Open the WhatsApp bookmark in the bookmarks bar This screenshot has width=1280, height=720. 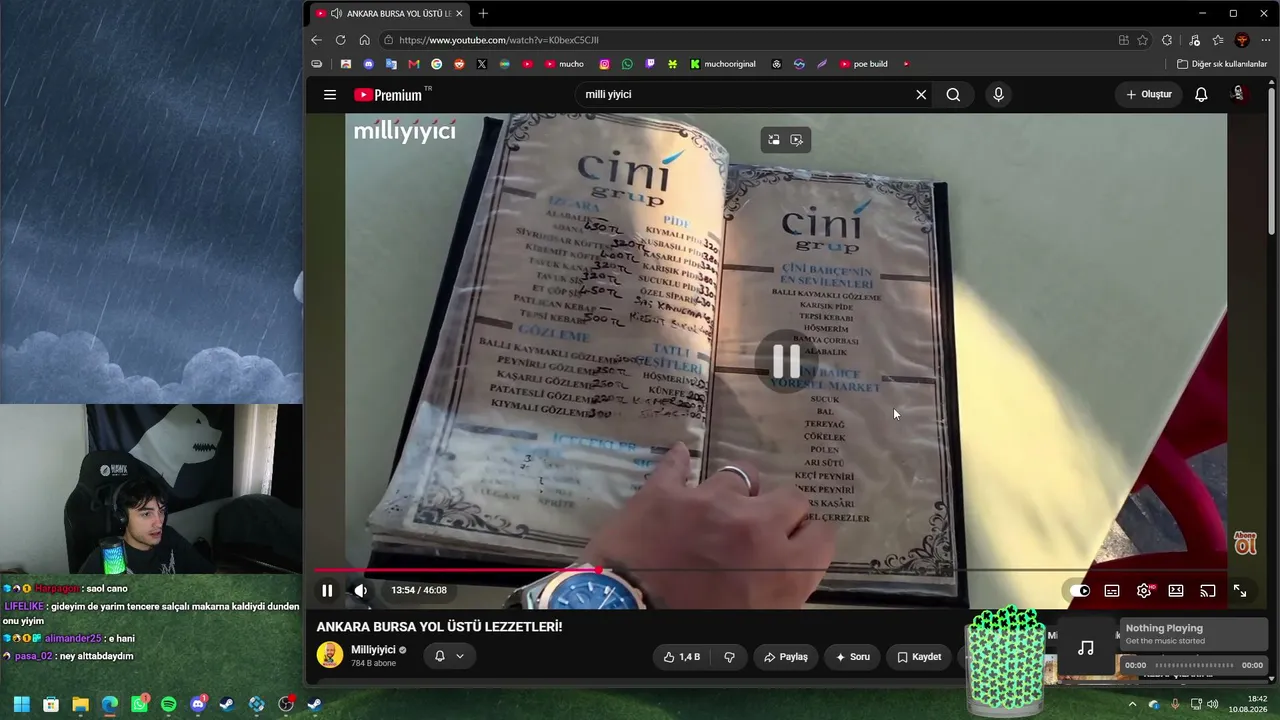click(x=627, y=64)
